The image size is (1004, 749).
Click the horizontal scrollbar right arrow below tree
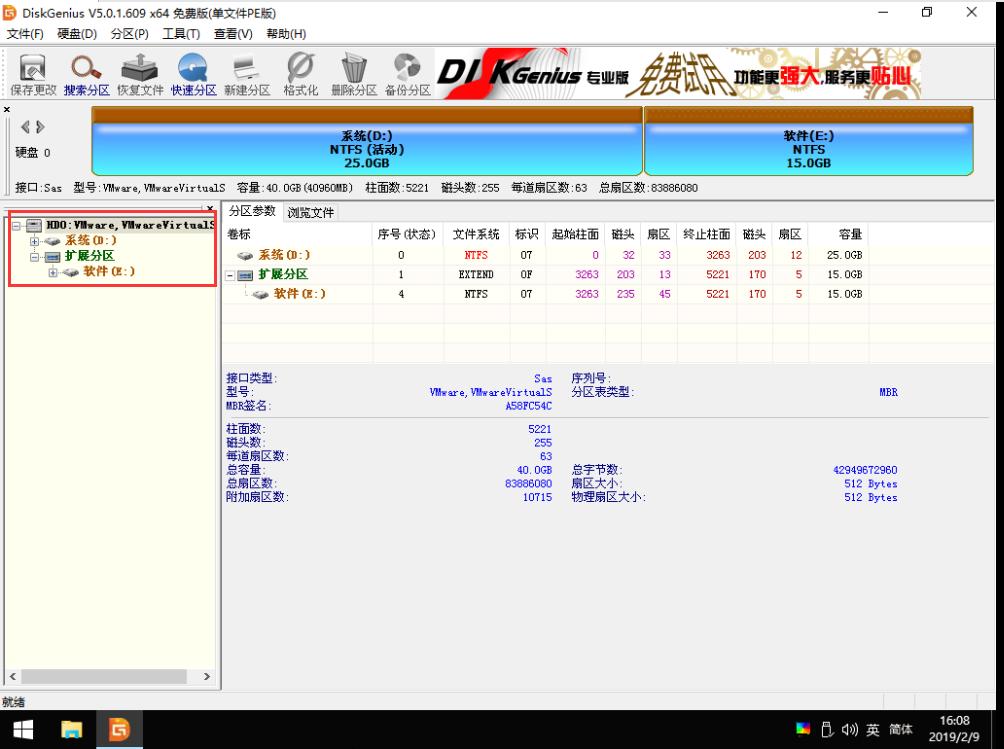[x=207, y=677]
